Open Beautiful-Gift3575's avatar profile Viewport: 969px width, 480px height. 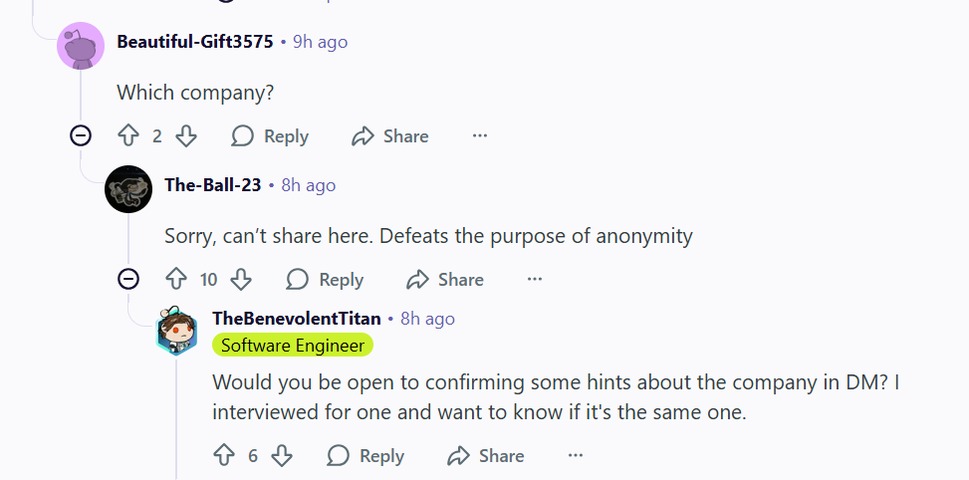[81, 47]
